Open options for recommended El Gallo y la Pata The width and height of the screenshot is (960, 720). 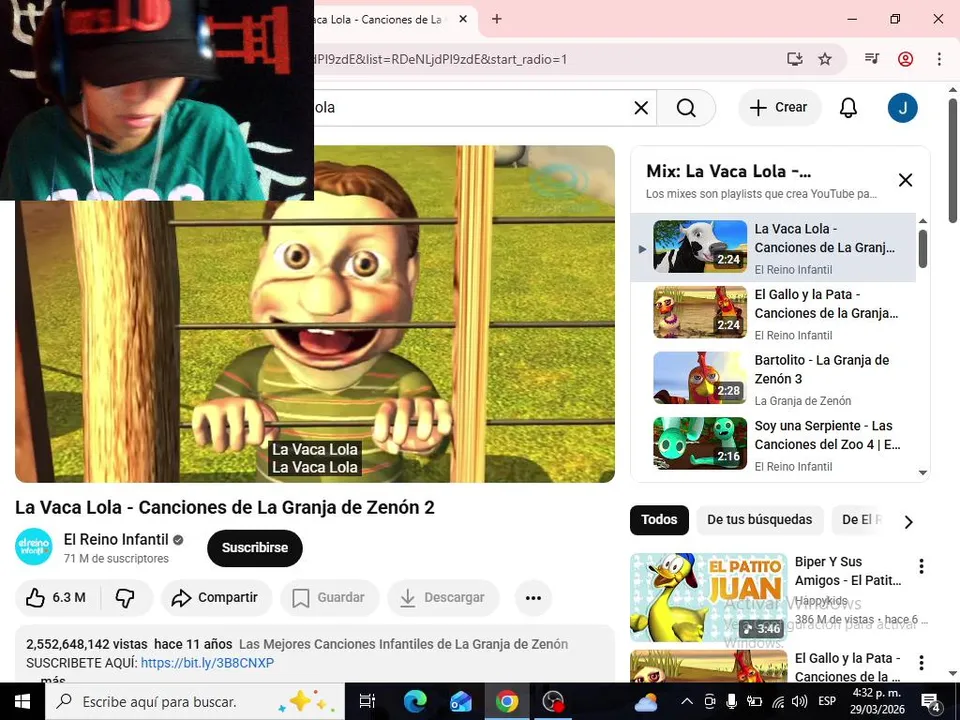click(921, 662)
